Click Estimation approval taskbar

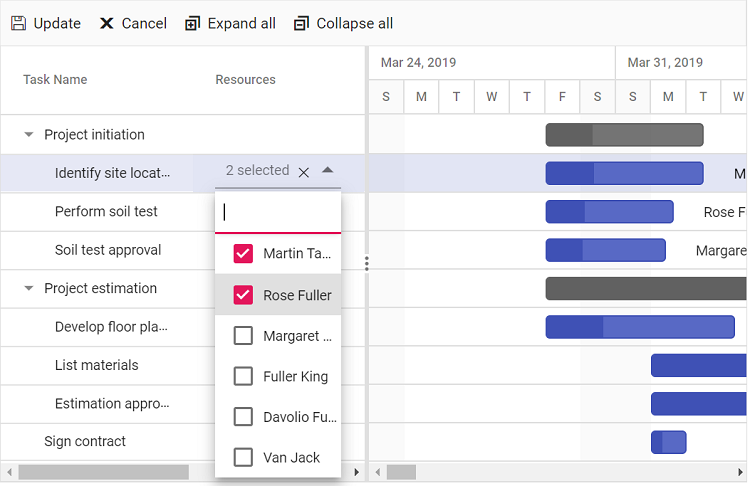click(699, 404)
